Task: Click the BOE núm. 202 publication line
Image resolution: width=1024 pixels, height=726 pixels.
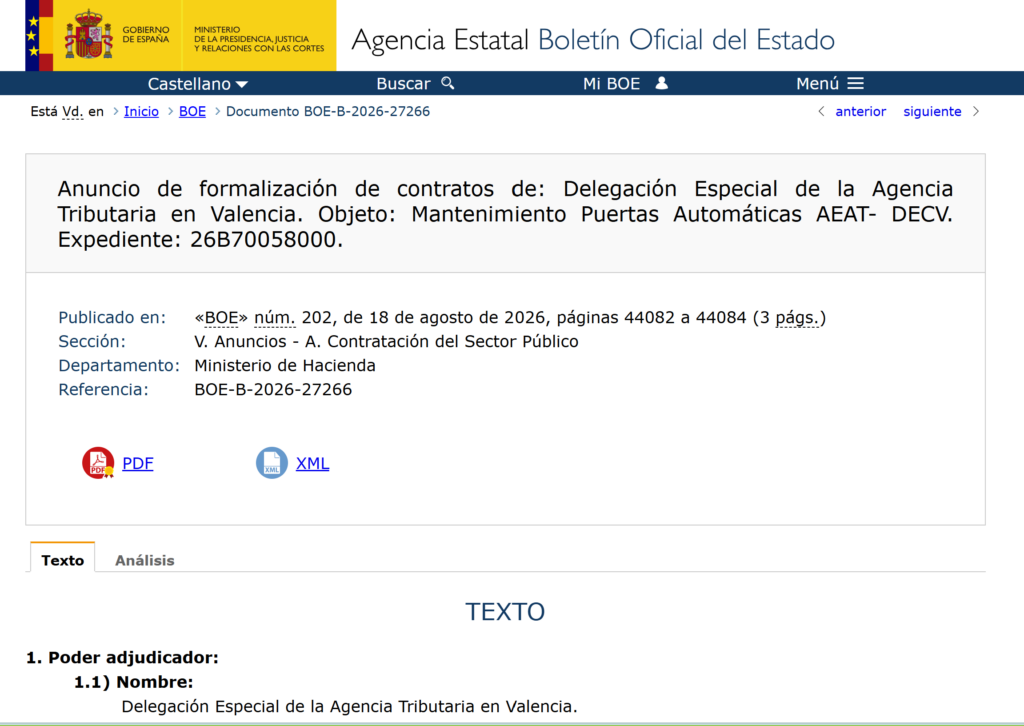Action: [x=510, y=318]
